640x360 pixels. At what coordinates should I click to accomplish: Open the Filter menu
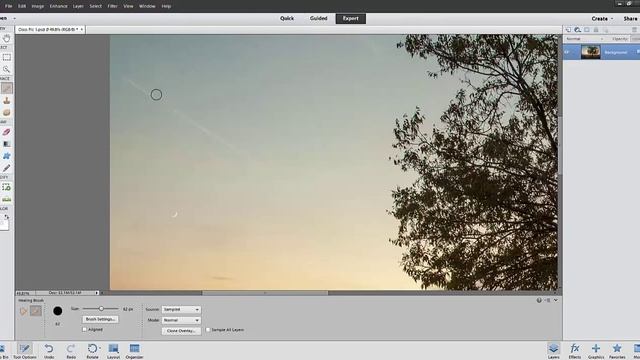coord(113,6)
